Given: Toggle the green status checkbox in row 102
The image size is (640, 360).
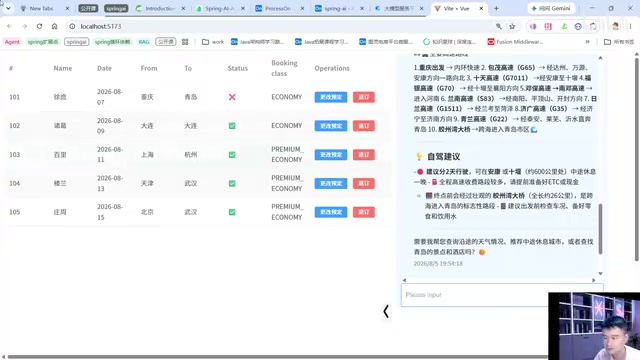Looking at the screenshot, I should [232, 126].
